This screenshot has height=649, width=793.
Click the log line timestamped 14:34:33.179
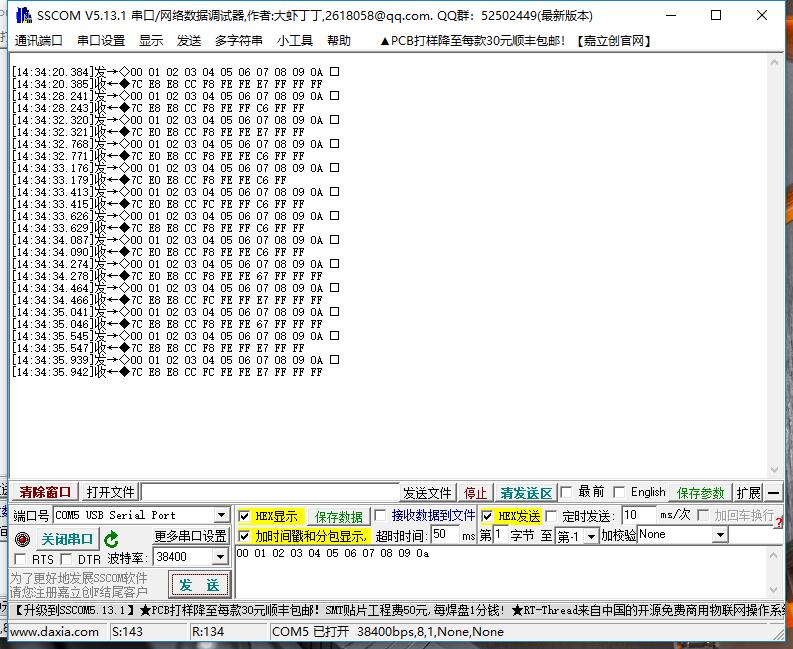(x=149, y=180)
